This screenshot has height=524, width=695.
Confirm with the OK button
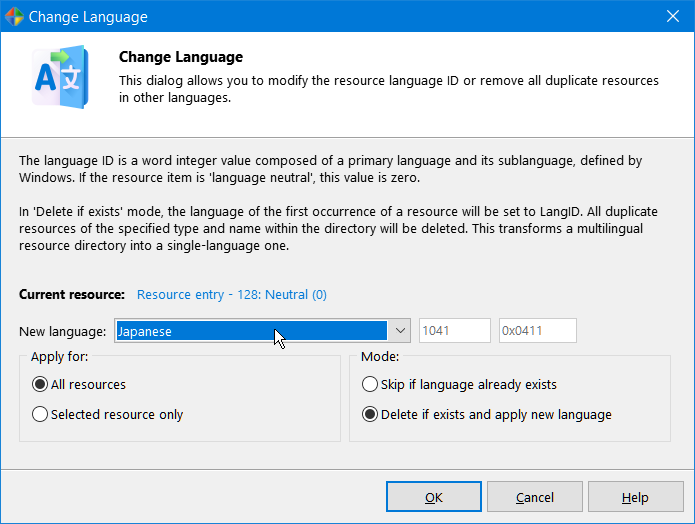[x=433, y=497]
